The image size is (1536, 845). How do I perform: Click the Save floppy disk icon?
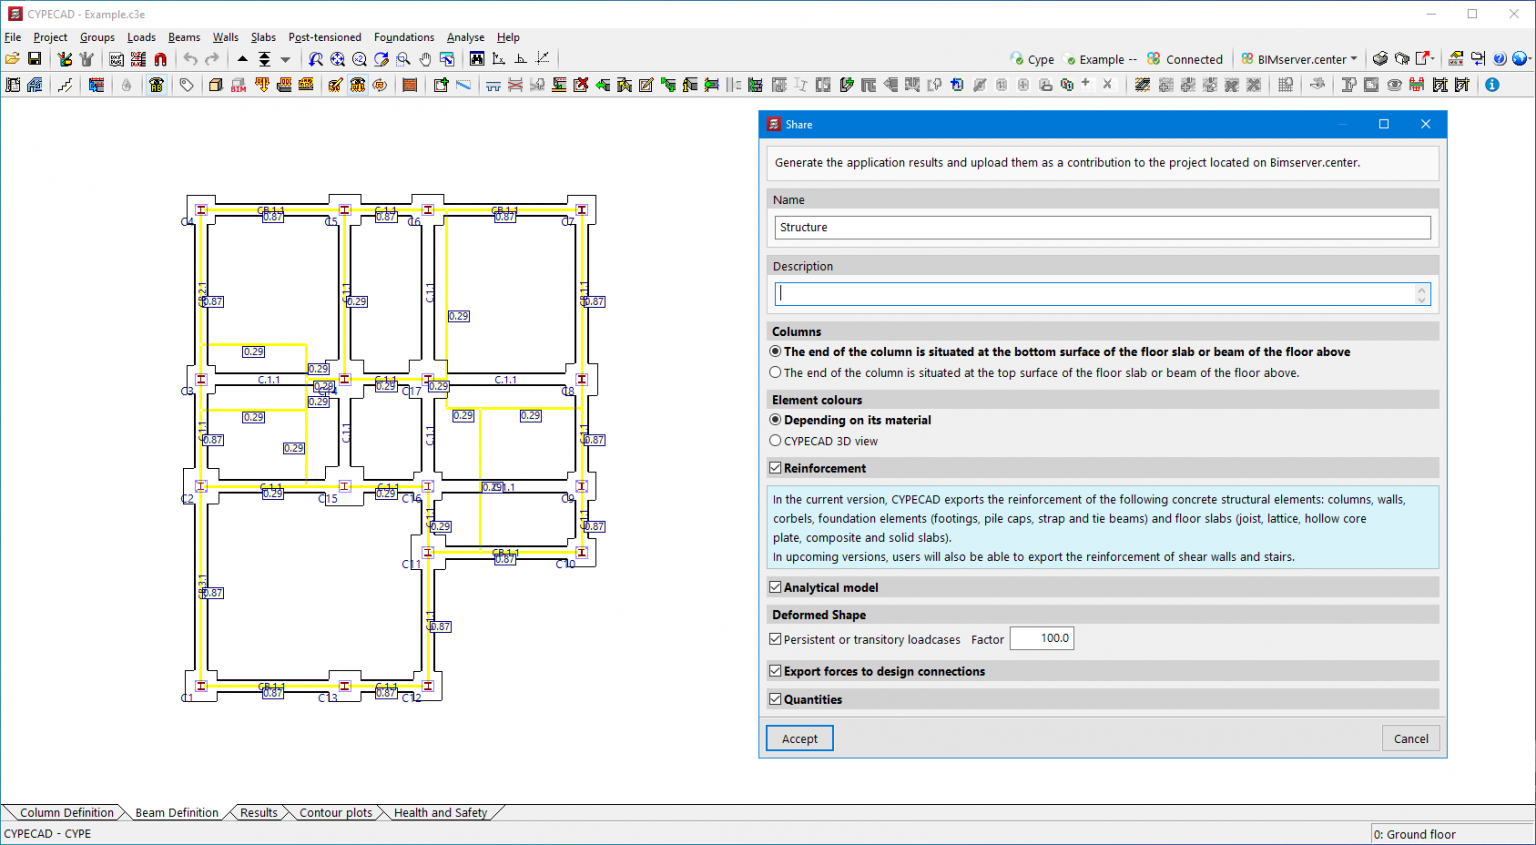(x=34, y=59)
